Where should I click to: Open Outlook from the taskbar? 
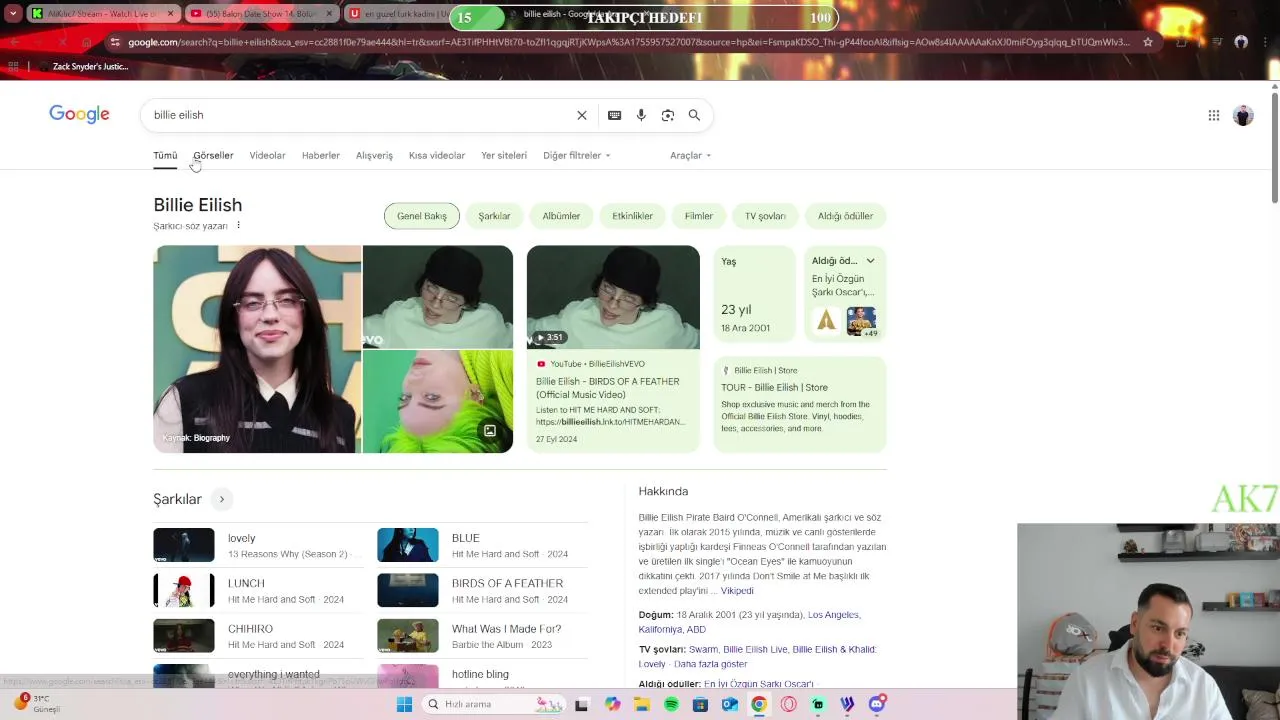click(729, 704)
